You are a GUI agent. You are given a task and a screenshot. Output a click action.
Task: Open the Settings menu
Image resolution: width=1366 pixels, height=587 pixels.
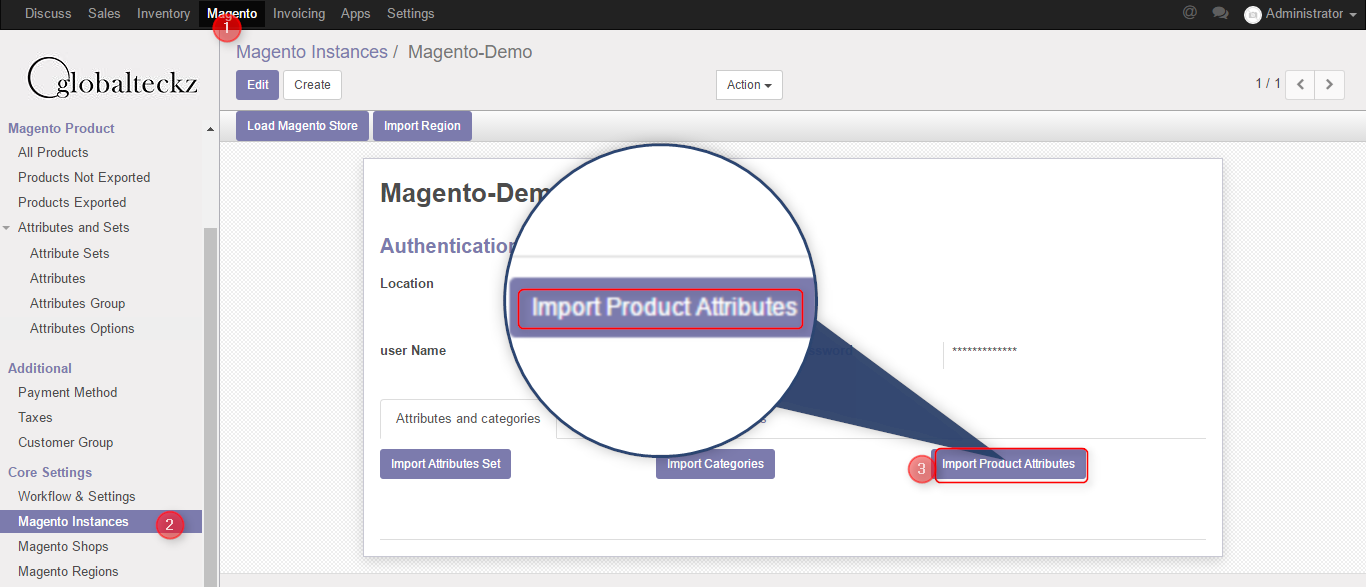pyautogui.click(x=411, y=14)
